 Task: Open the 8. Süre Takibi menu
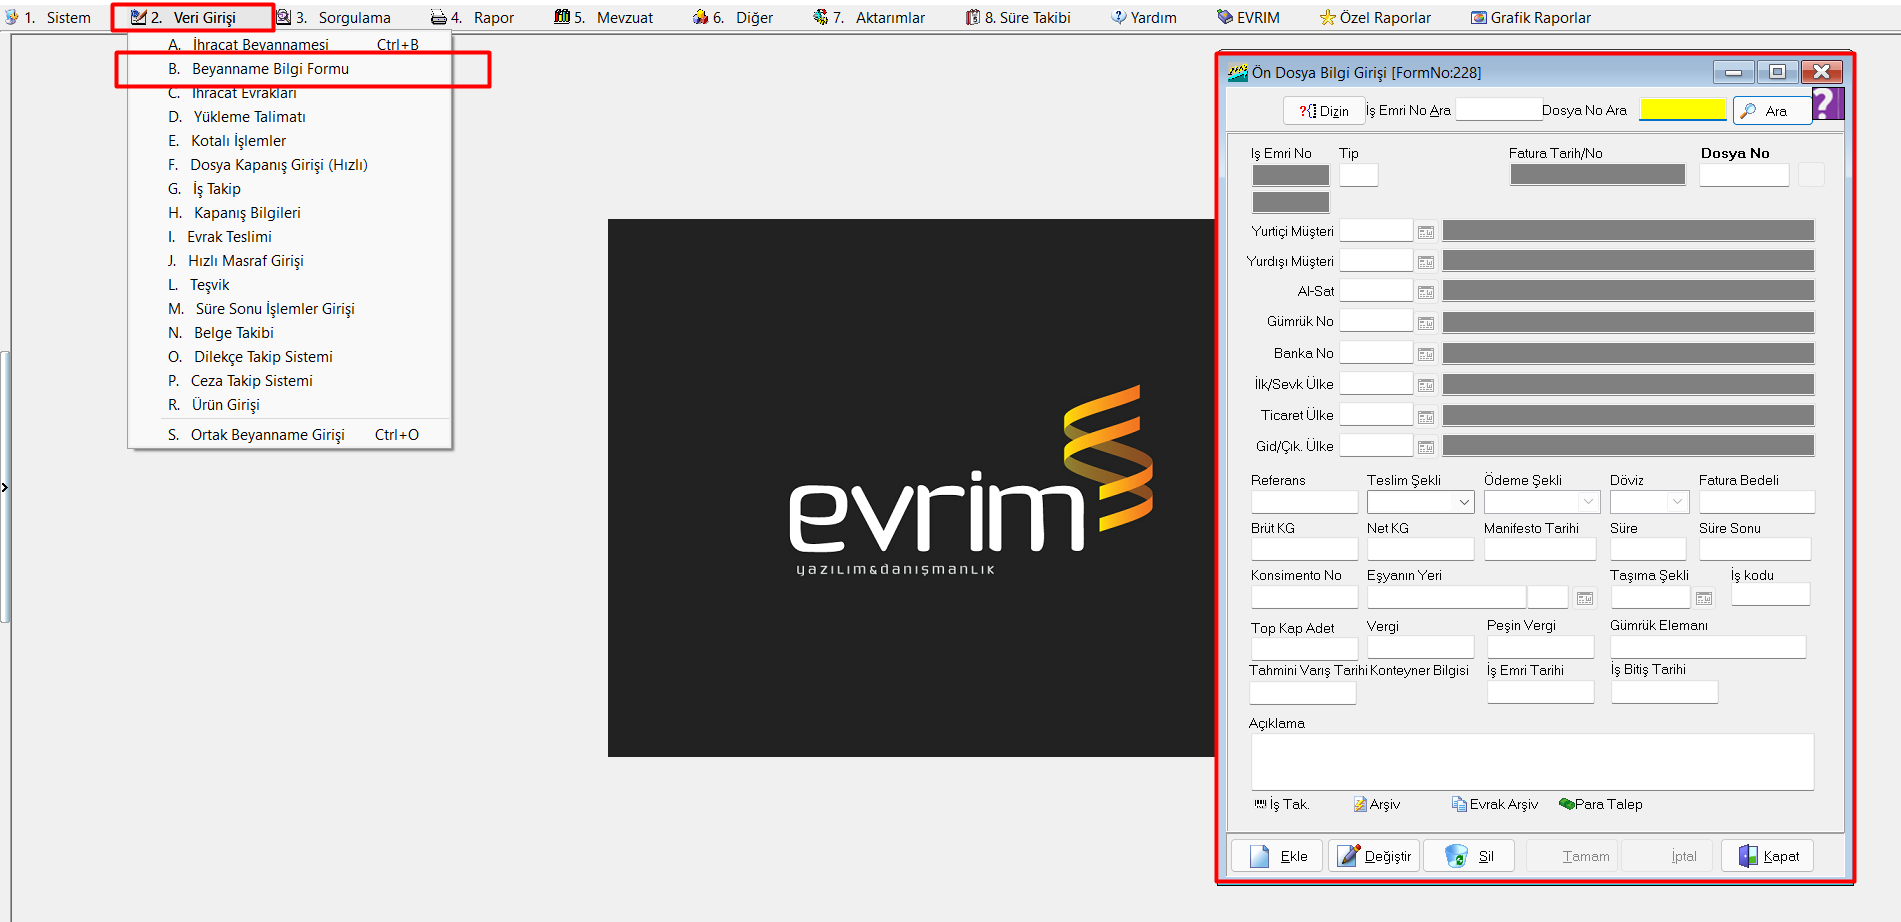tap(1018, 17)
